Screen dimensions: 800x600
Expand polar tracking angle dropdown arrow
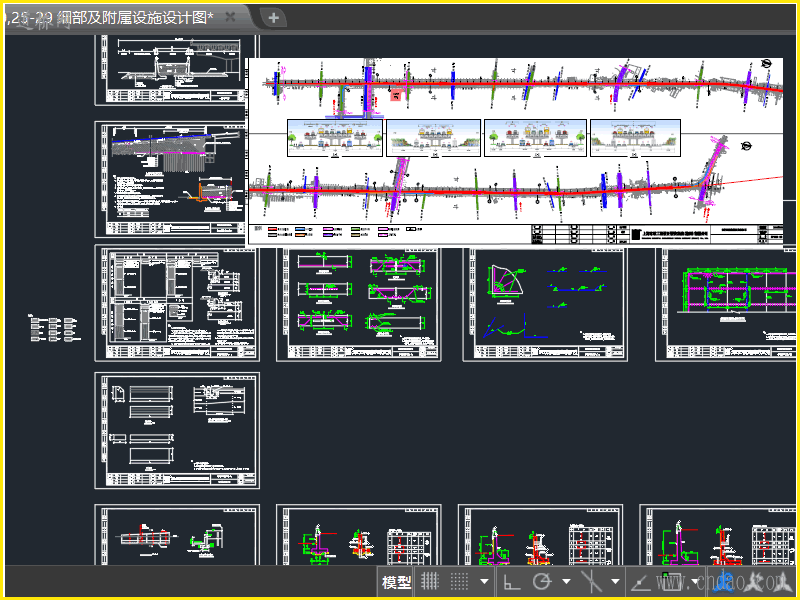pyautogui.click(x=566, y=581)
